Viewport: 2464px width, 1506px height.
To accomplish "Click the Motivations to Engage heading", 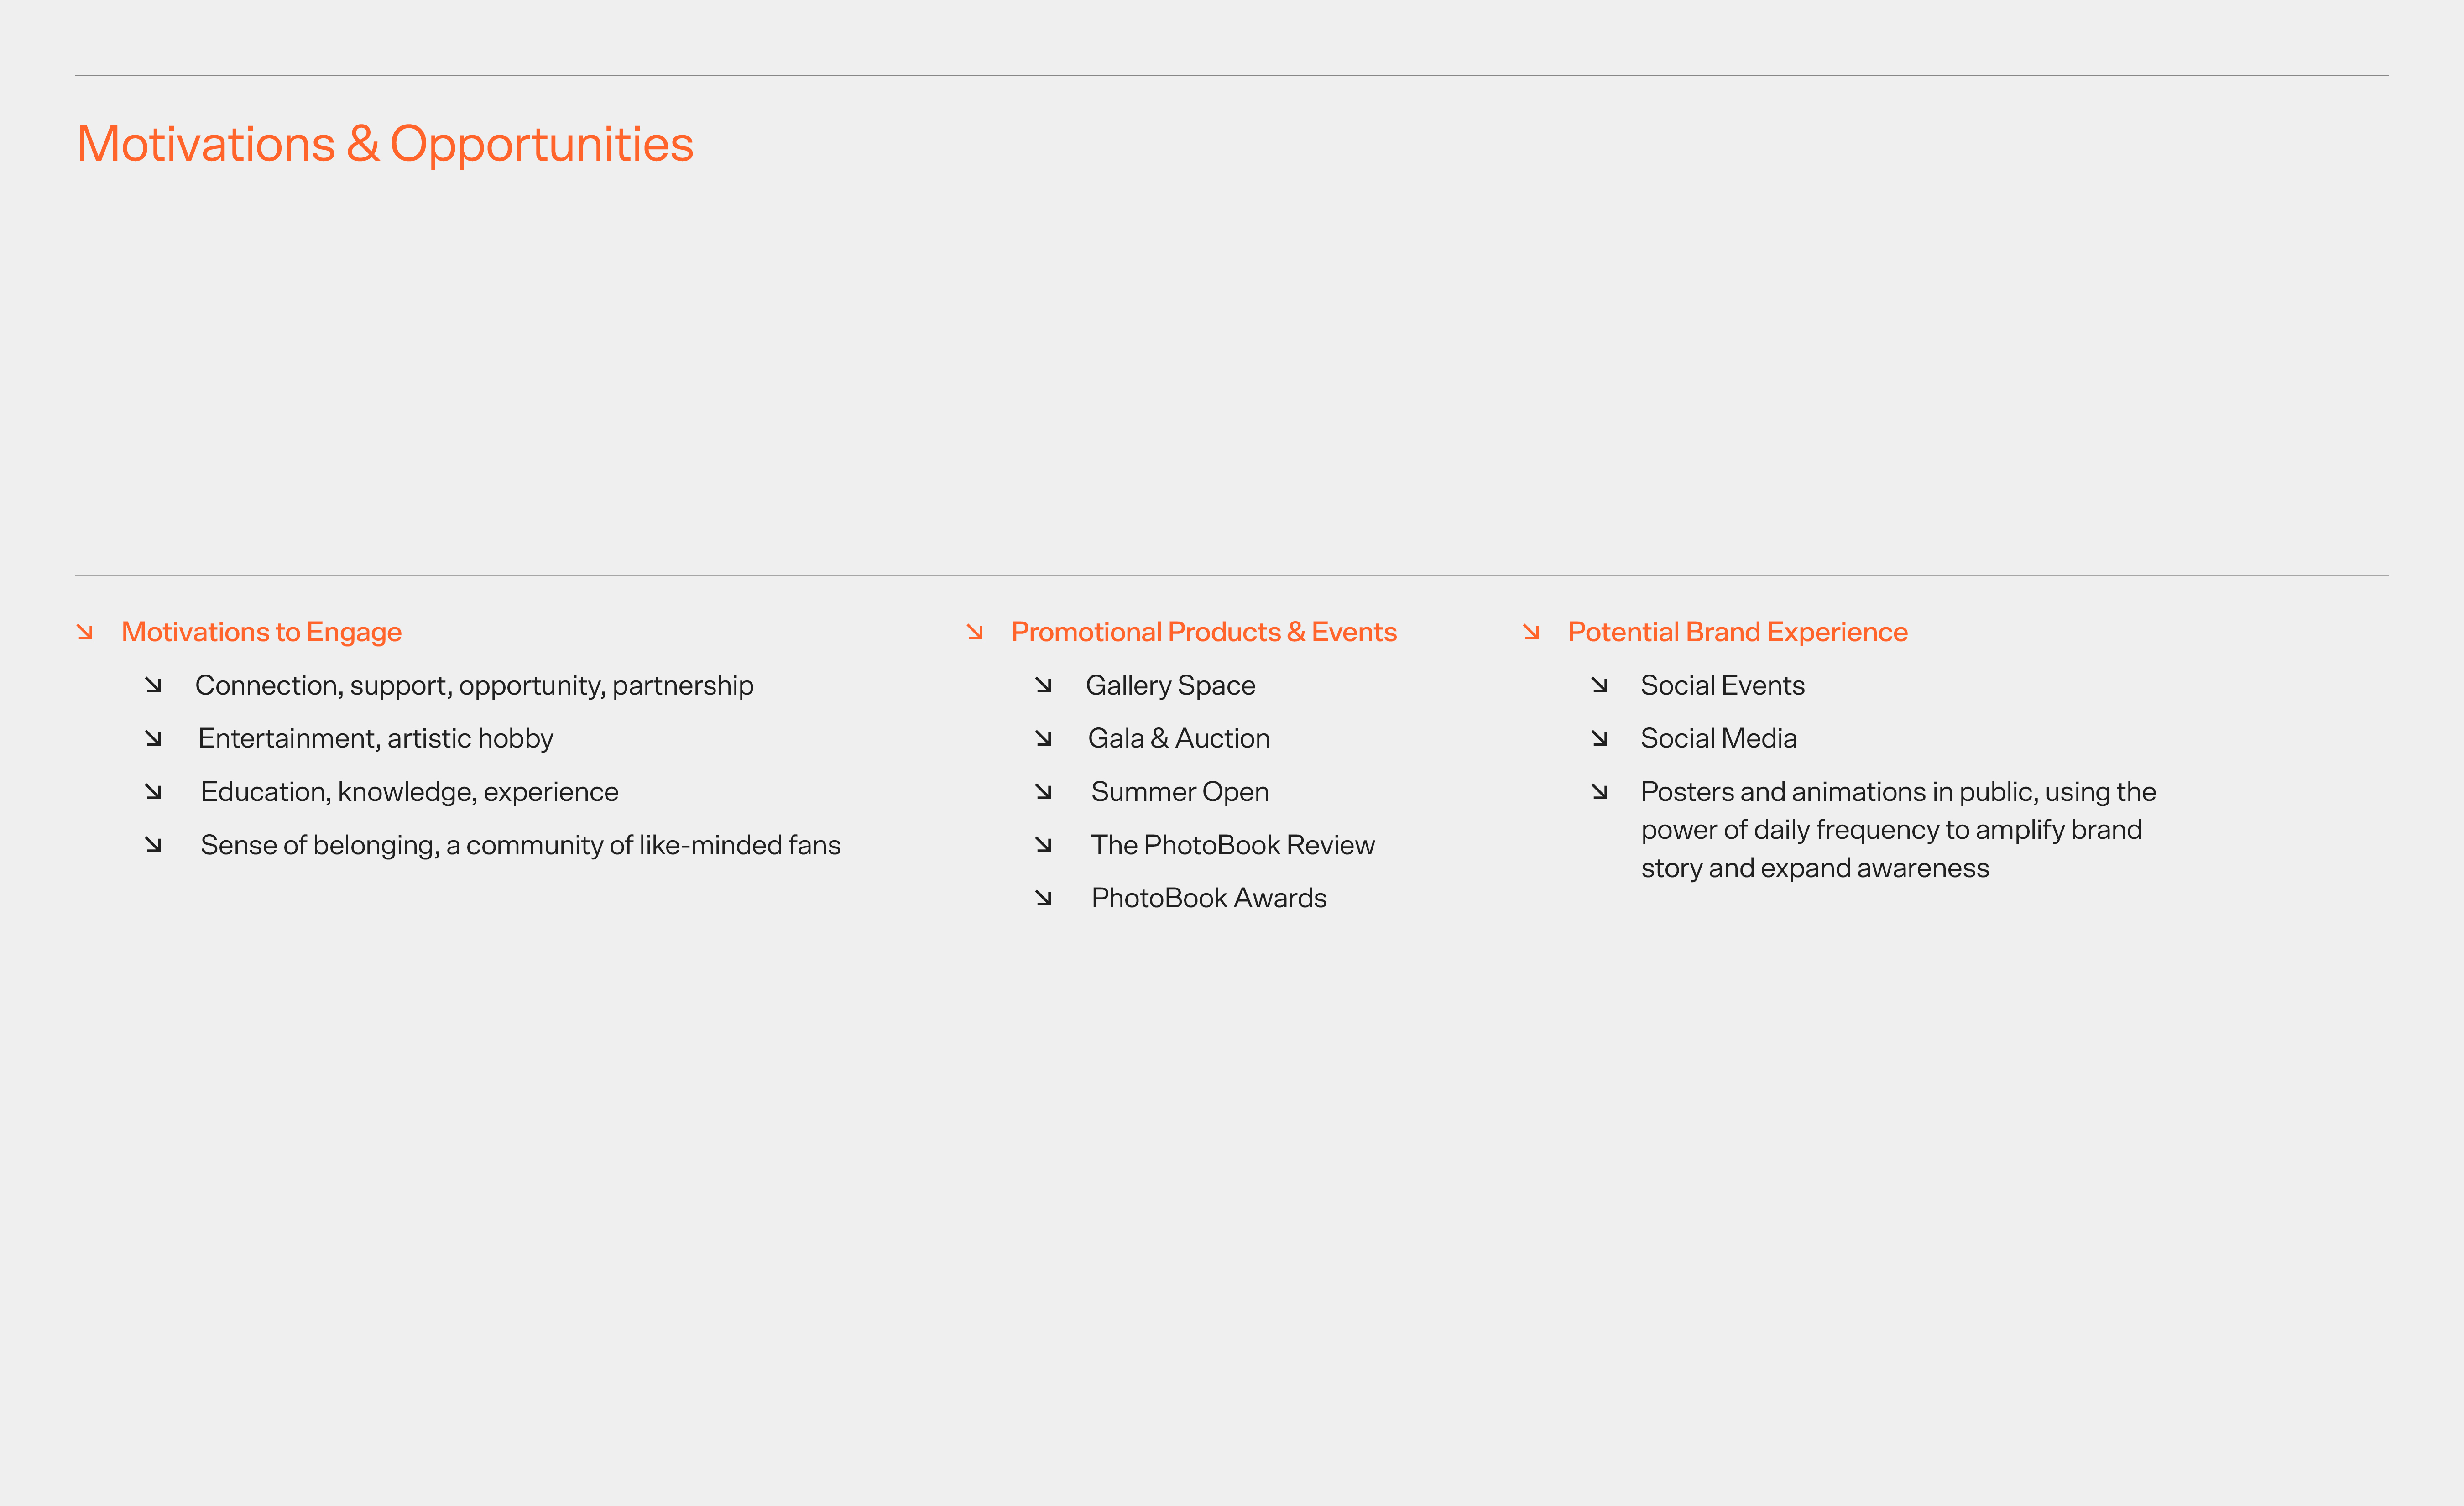I will pos(261,632).
